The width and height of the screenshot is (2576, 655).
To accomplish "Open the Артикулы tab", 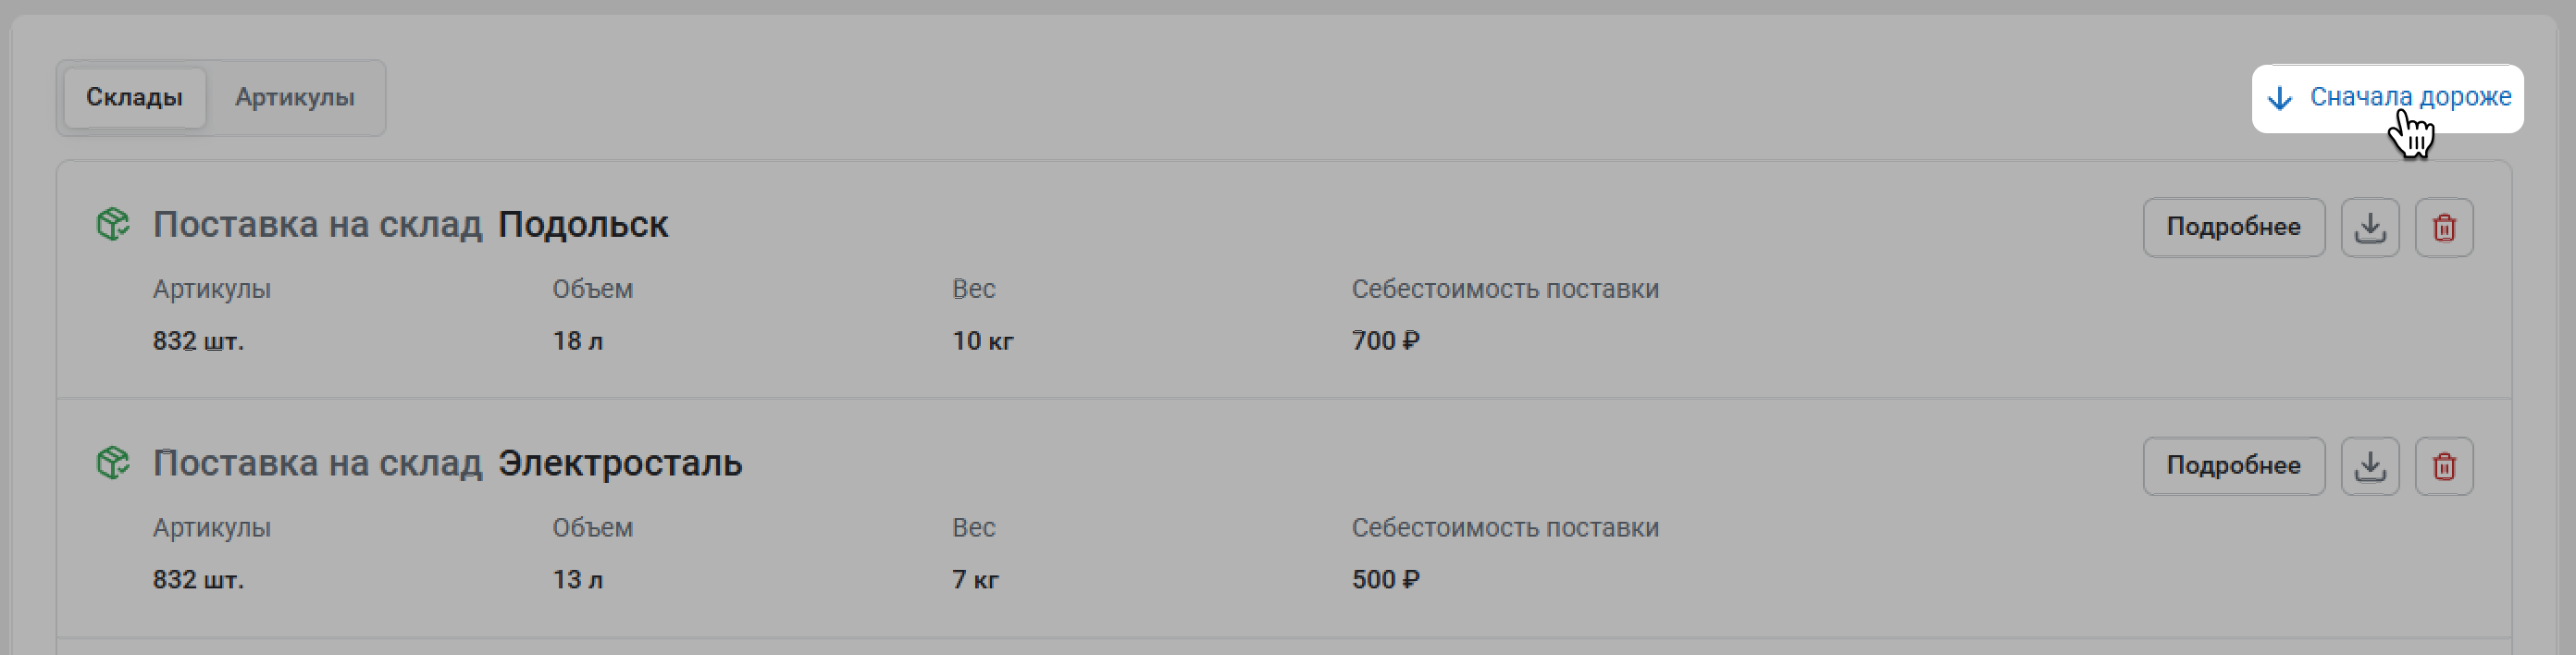I will pos(294,98).
